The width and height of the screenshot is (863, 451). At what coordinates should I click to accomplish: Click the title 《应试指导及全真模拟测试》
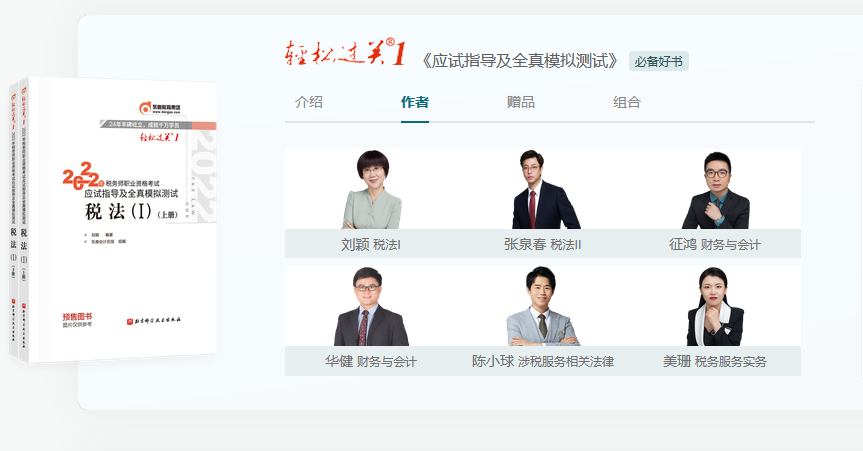520,61
